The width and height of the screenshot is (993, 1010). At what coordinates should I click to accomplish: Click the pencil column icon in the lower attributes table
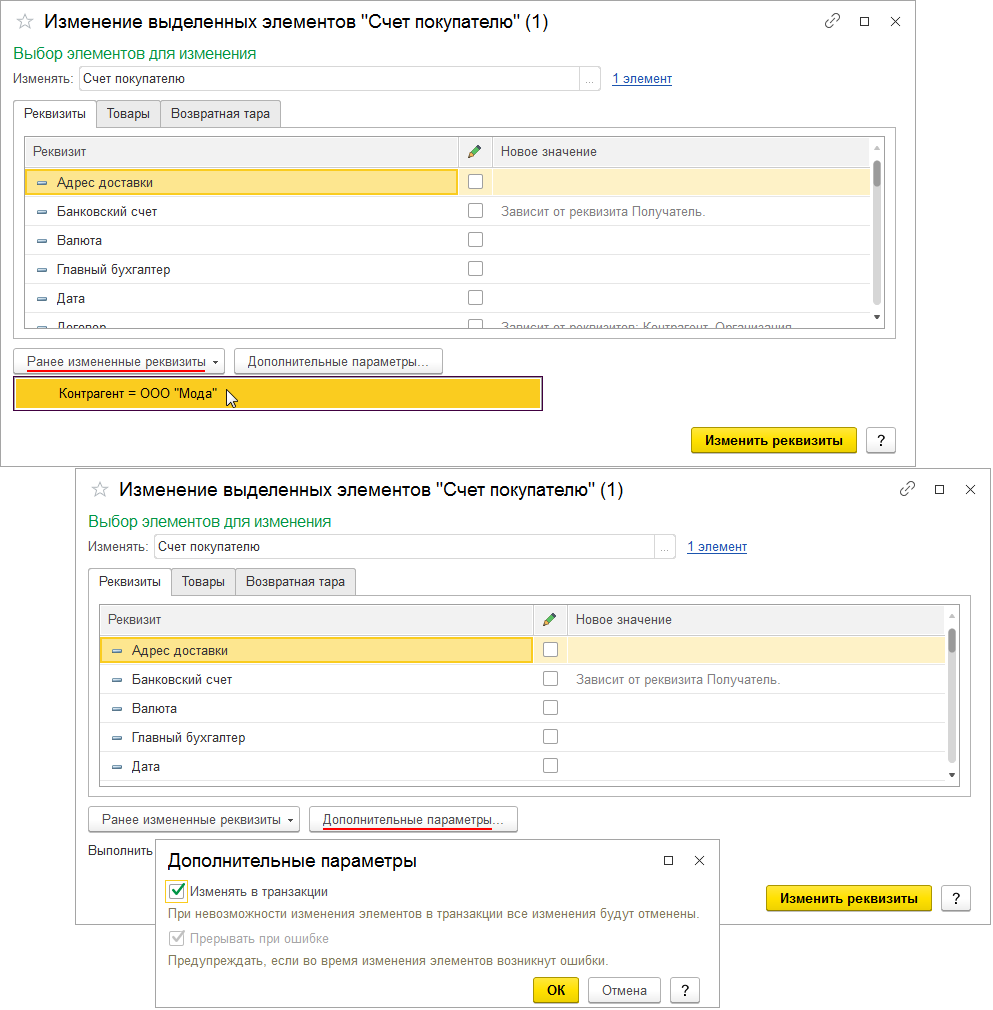tap(550, 618)
